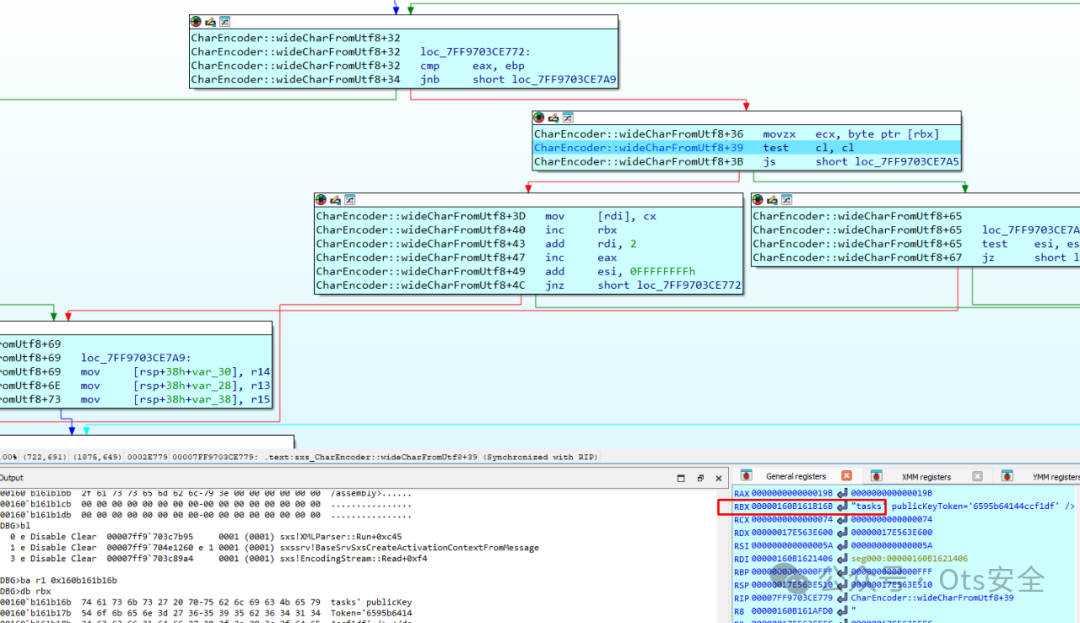Click the group-nodes icon on the test esi block
1080x623 pixels.
787,200
